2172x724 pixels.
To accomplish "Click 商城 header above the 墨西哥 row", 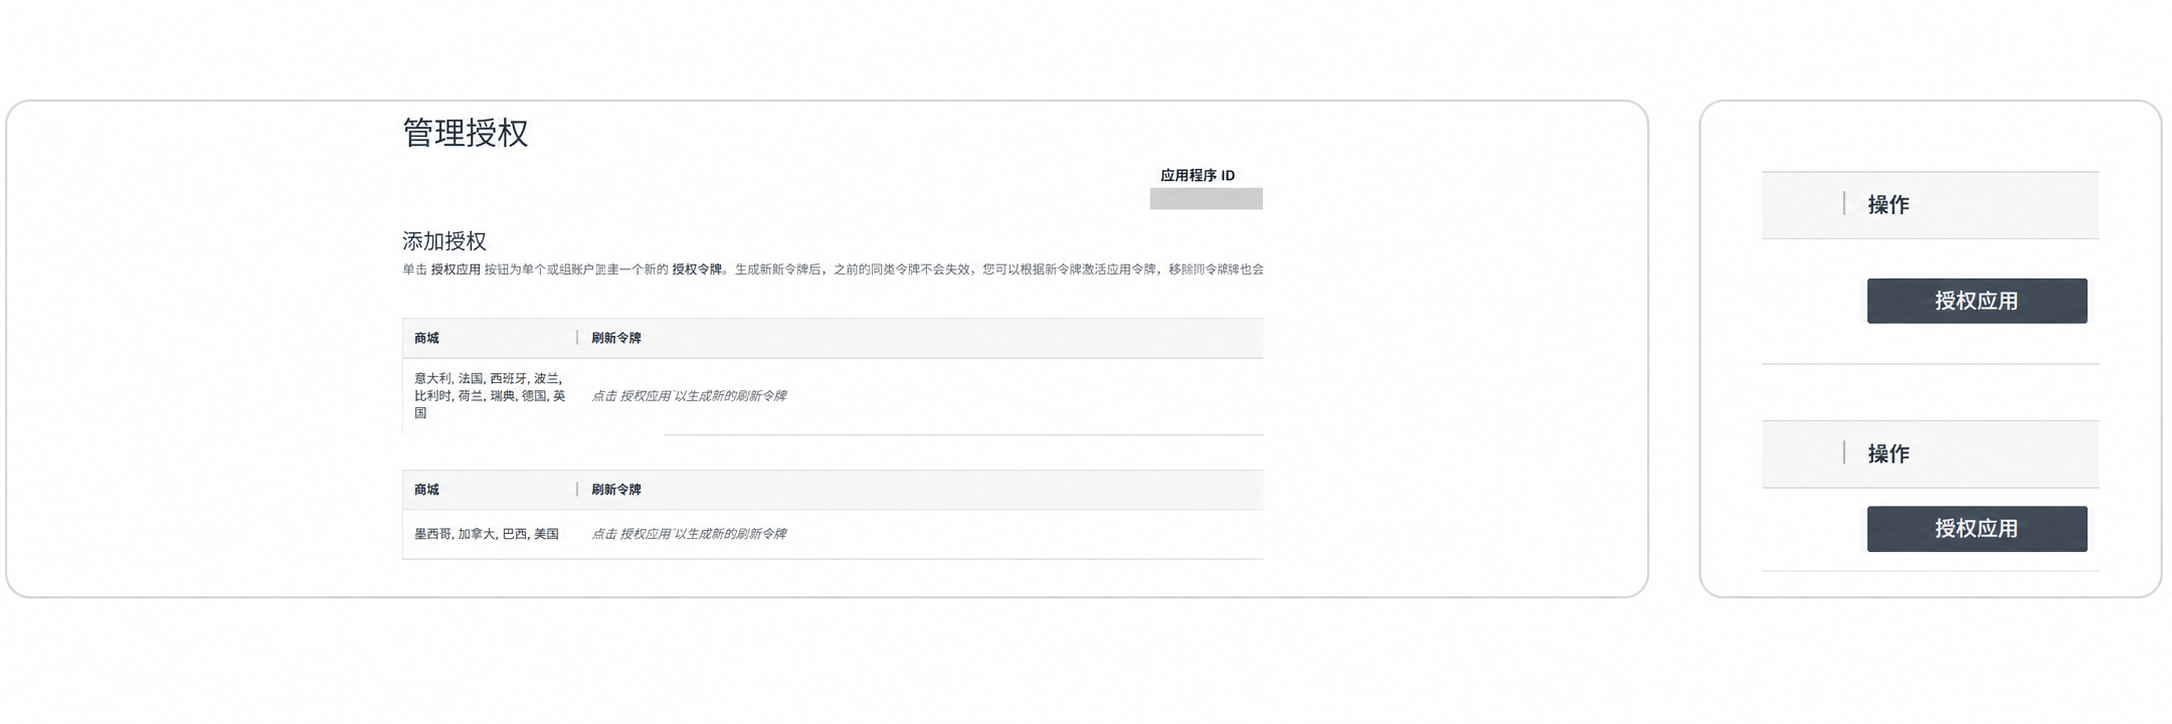I will (427, 490).
